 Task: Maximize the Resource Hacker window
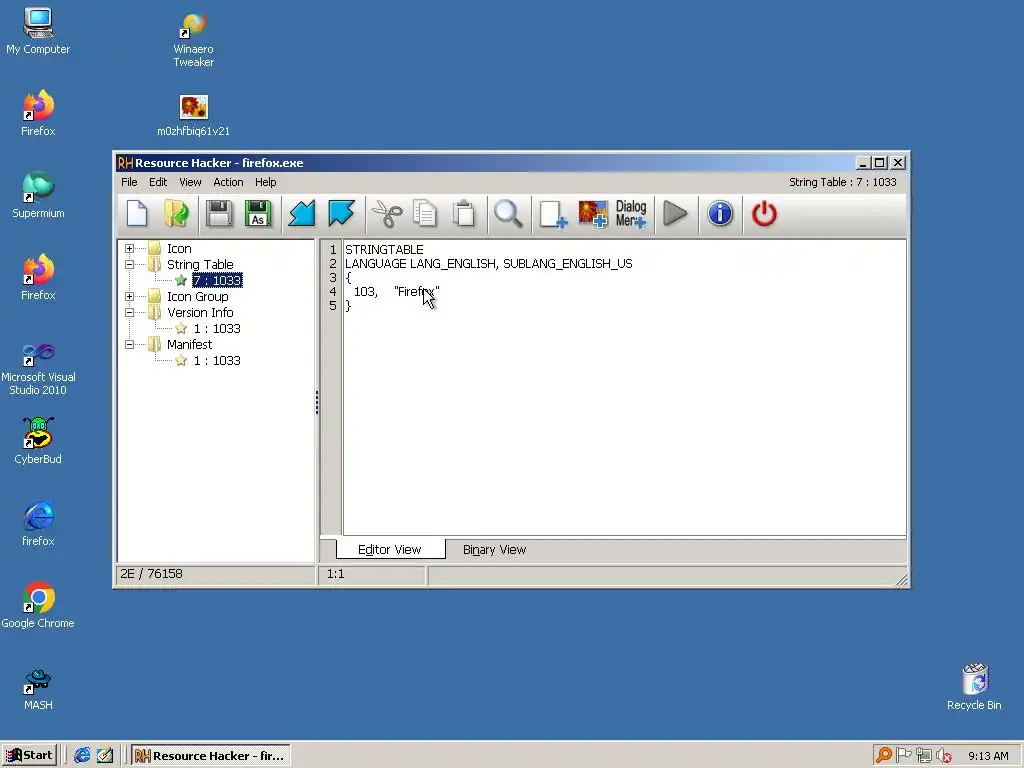(x=880, y=163)
